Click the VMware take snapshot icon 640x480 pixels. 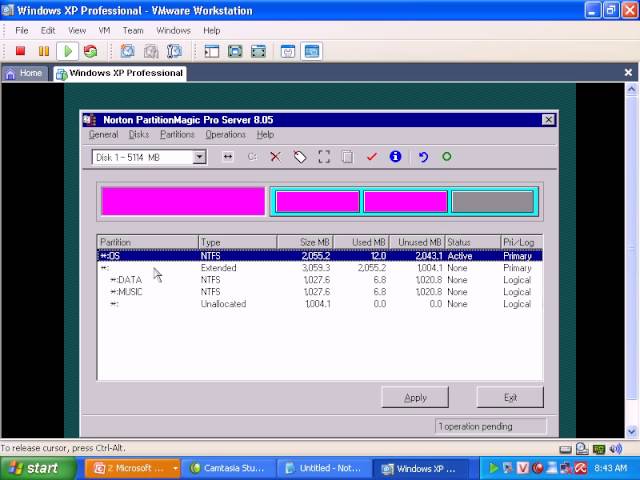pos(127,51)
